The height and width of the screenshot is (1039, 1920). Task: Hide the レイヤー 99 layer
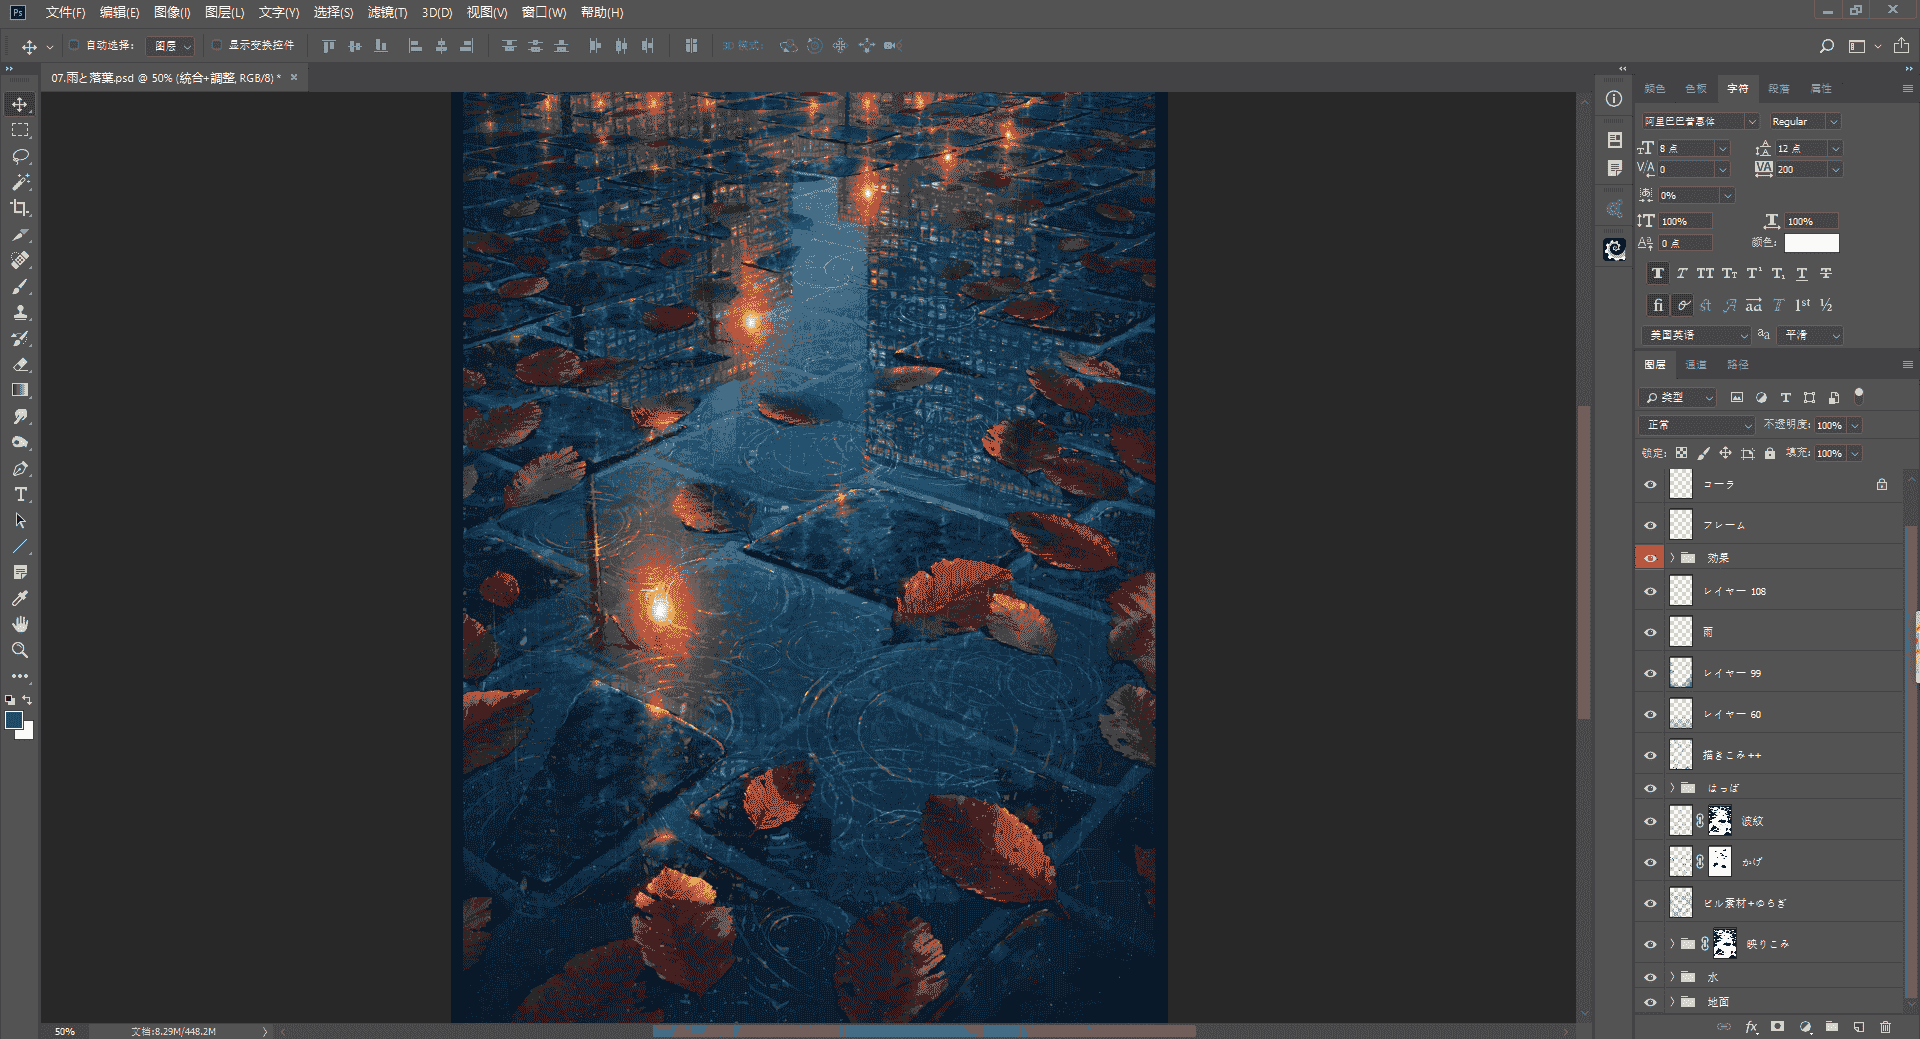1650,673
